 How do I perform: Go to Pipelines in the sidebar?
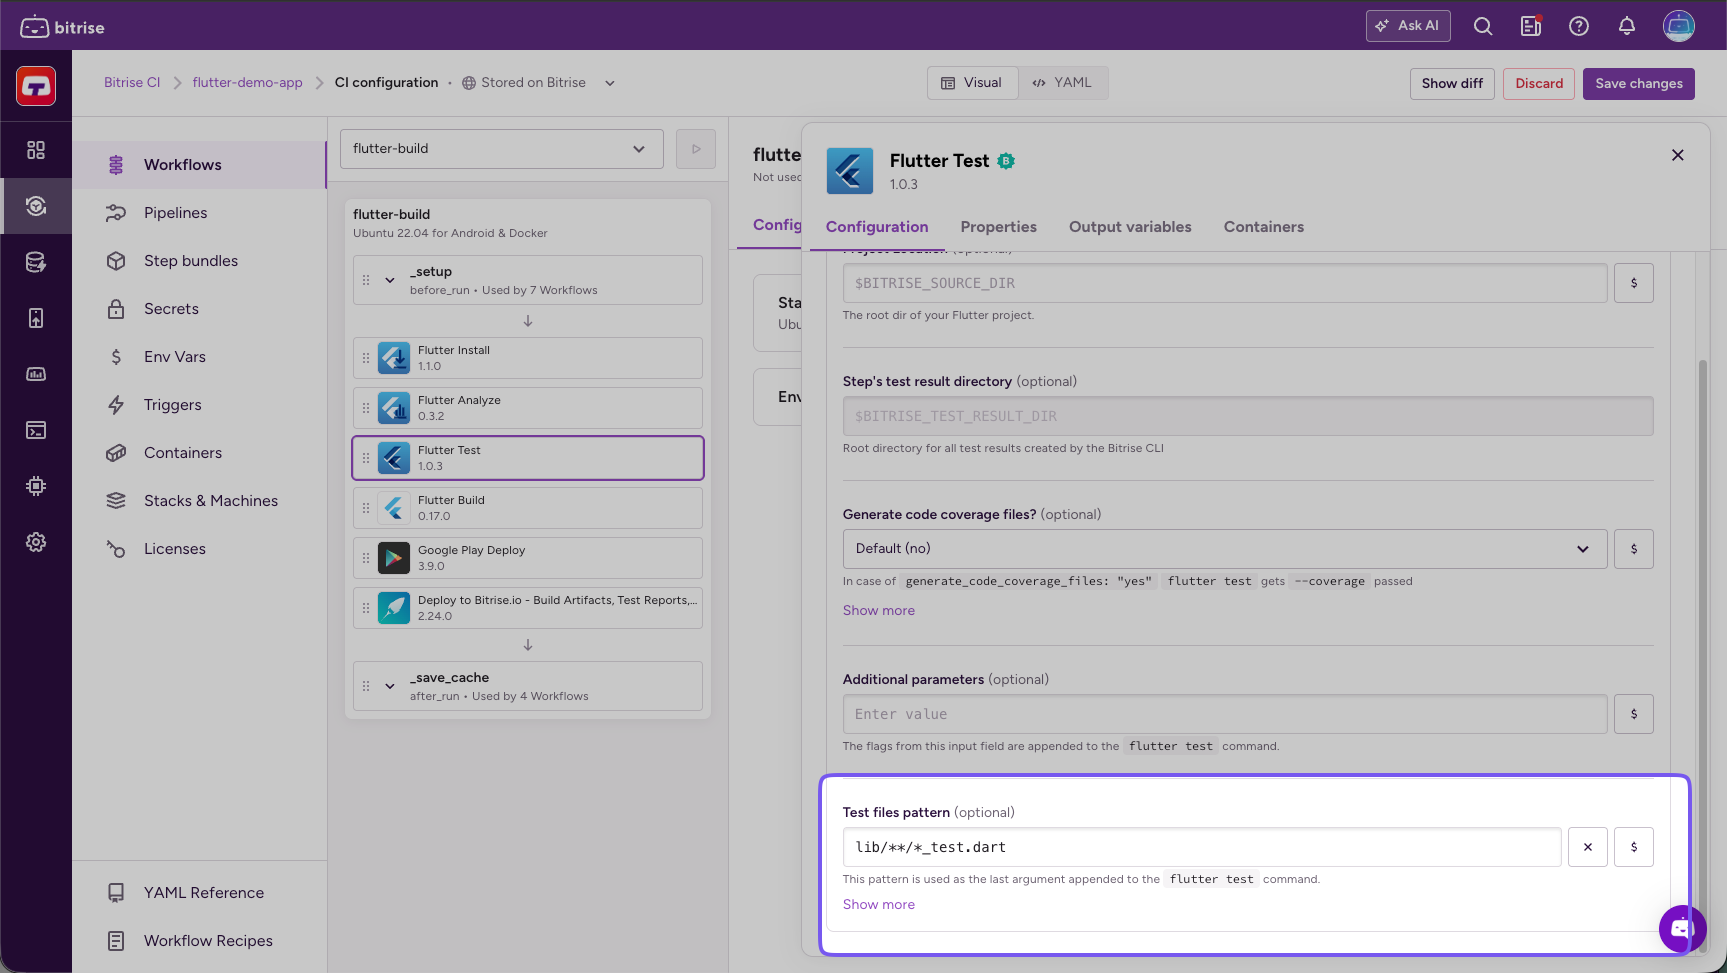(200, 213)
